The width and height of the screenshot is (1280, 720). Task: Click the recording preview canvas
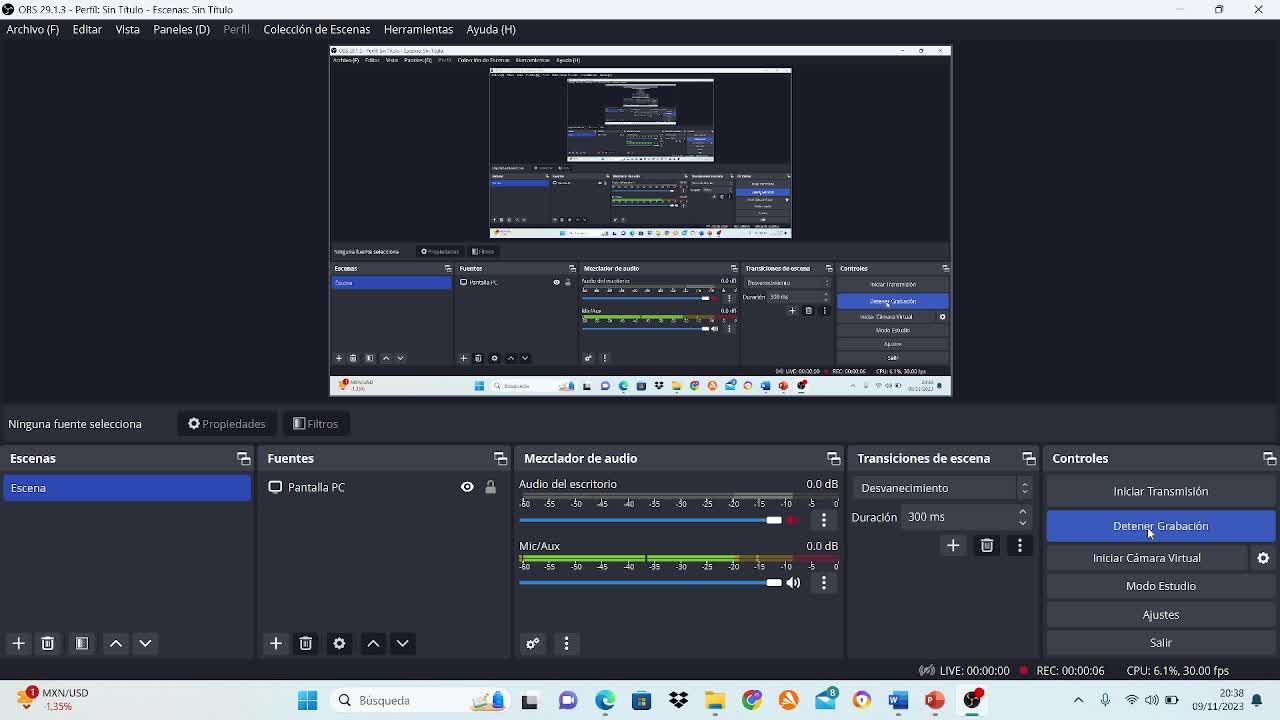pyautogui.click(x=640, y=220)
